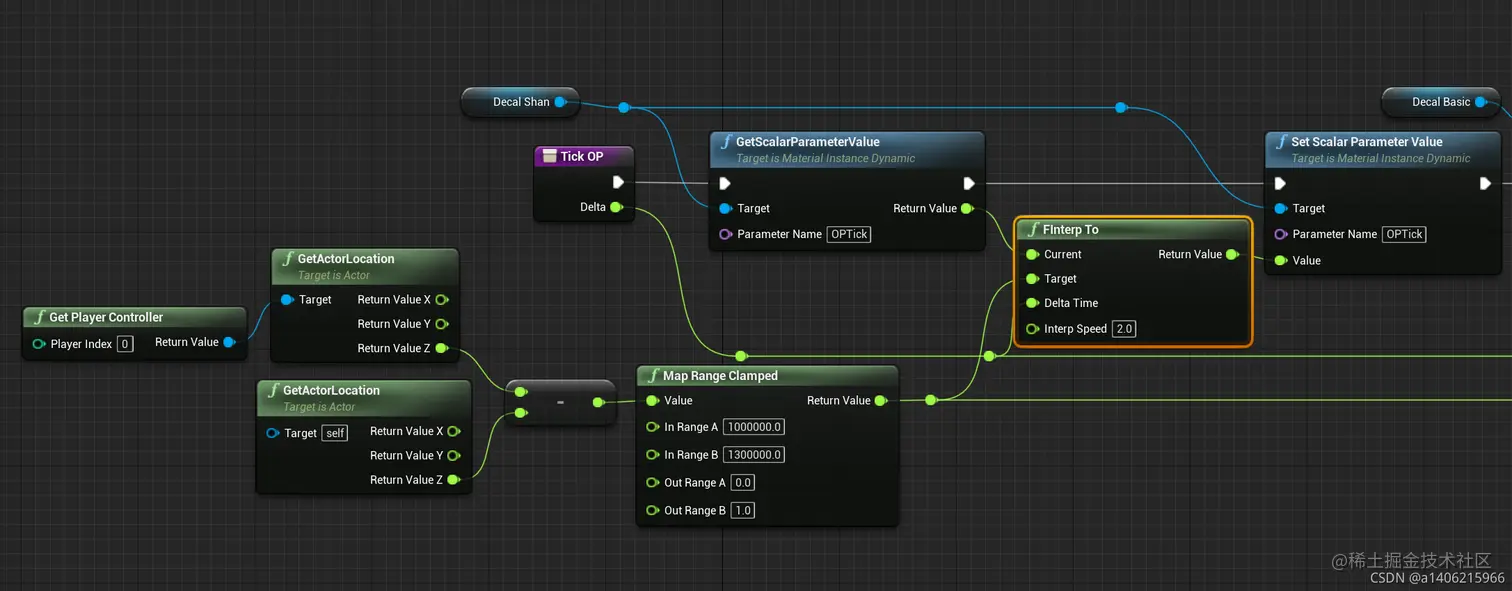Click the In Range A value field showing 1000000.0

point(753,426)
